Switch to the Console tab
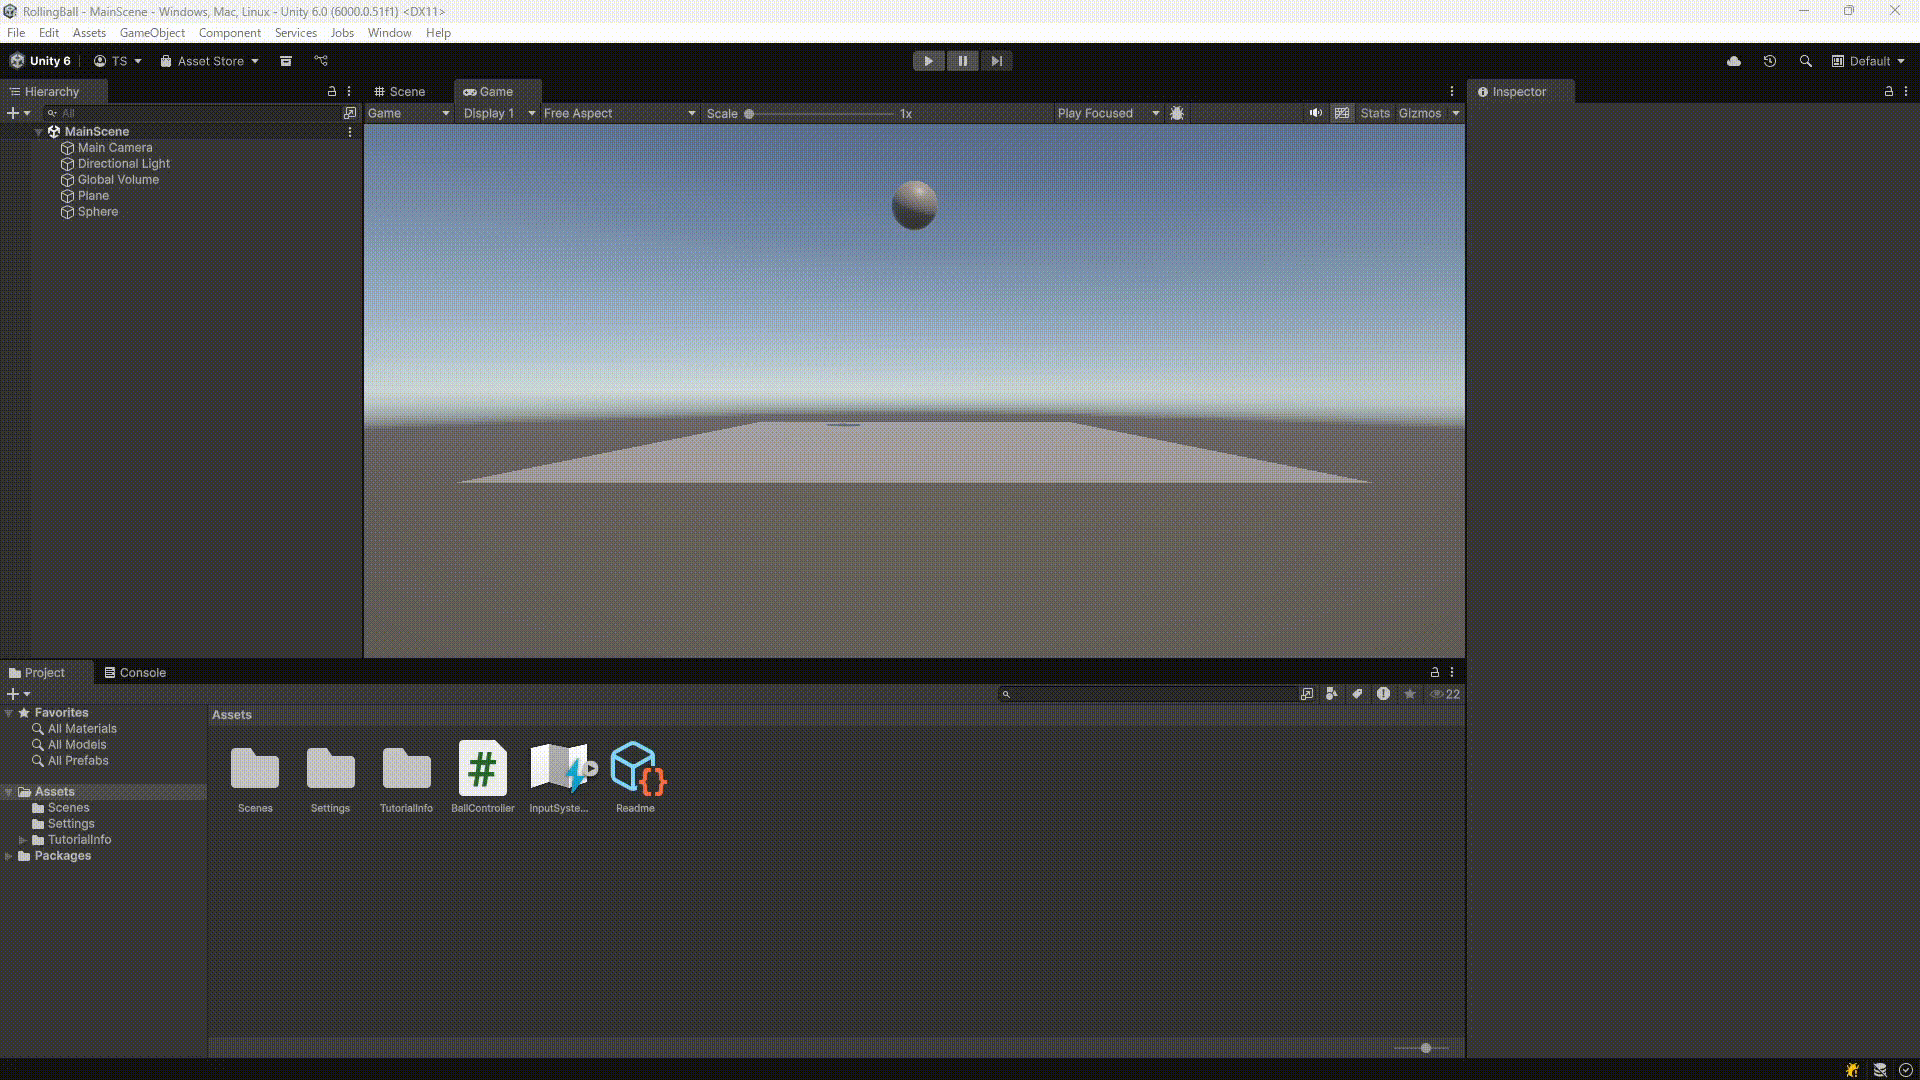The height and width of the screenshot is (1080, 1920). (x=135, y=673)
